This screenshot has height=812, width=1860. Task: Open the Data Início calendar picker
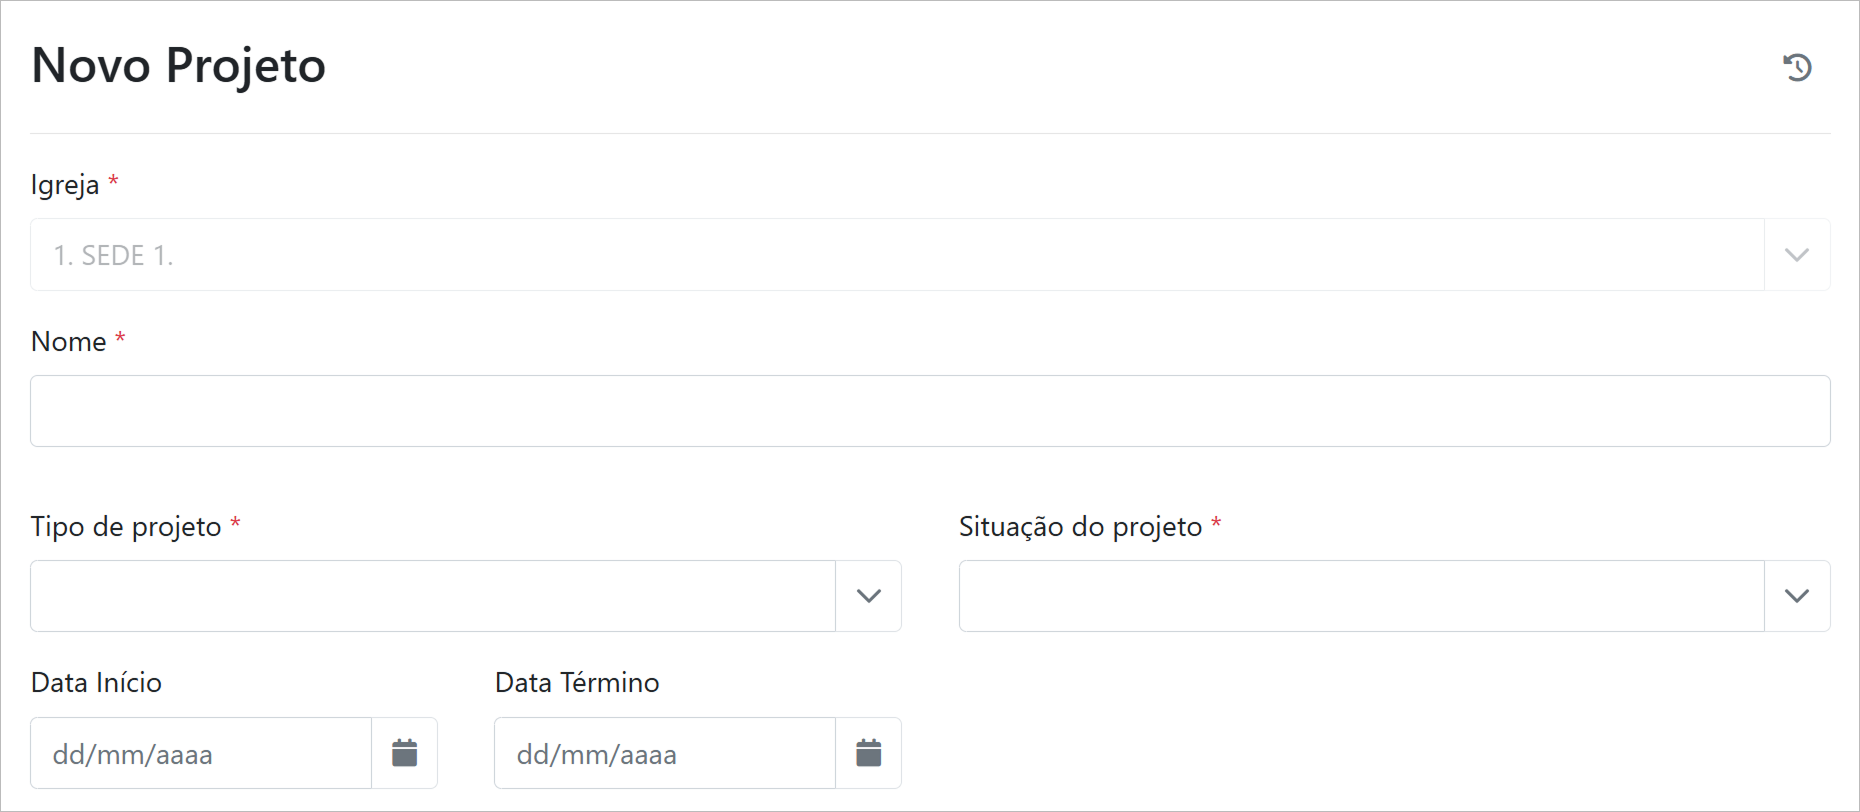[x=404, y=753]
